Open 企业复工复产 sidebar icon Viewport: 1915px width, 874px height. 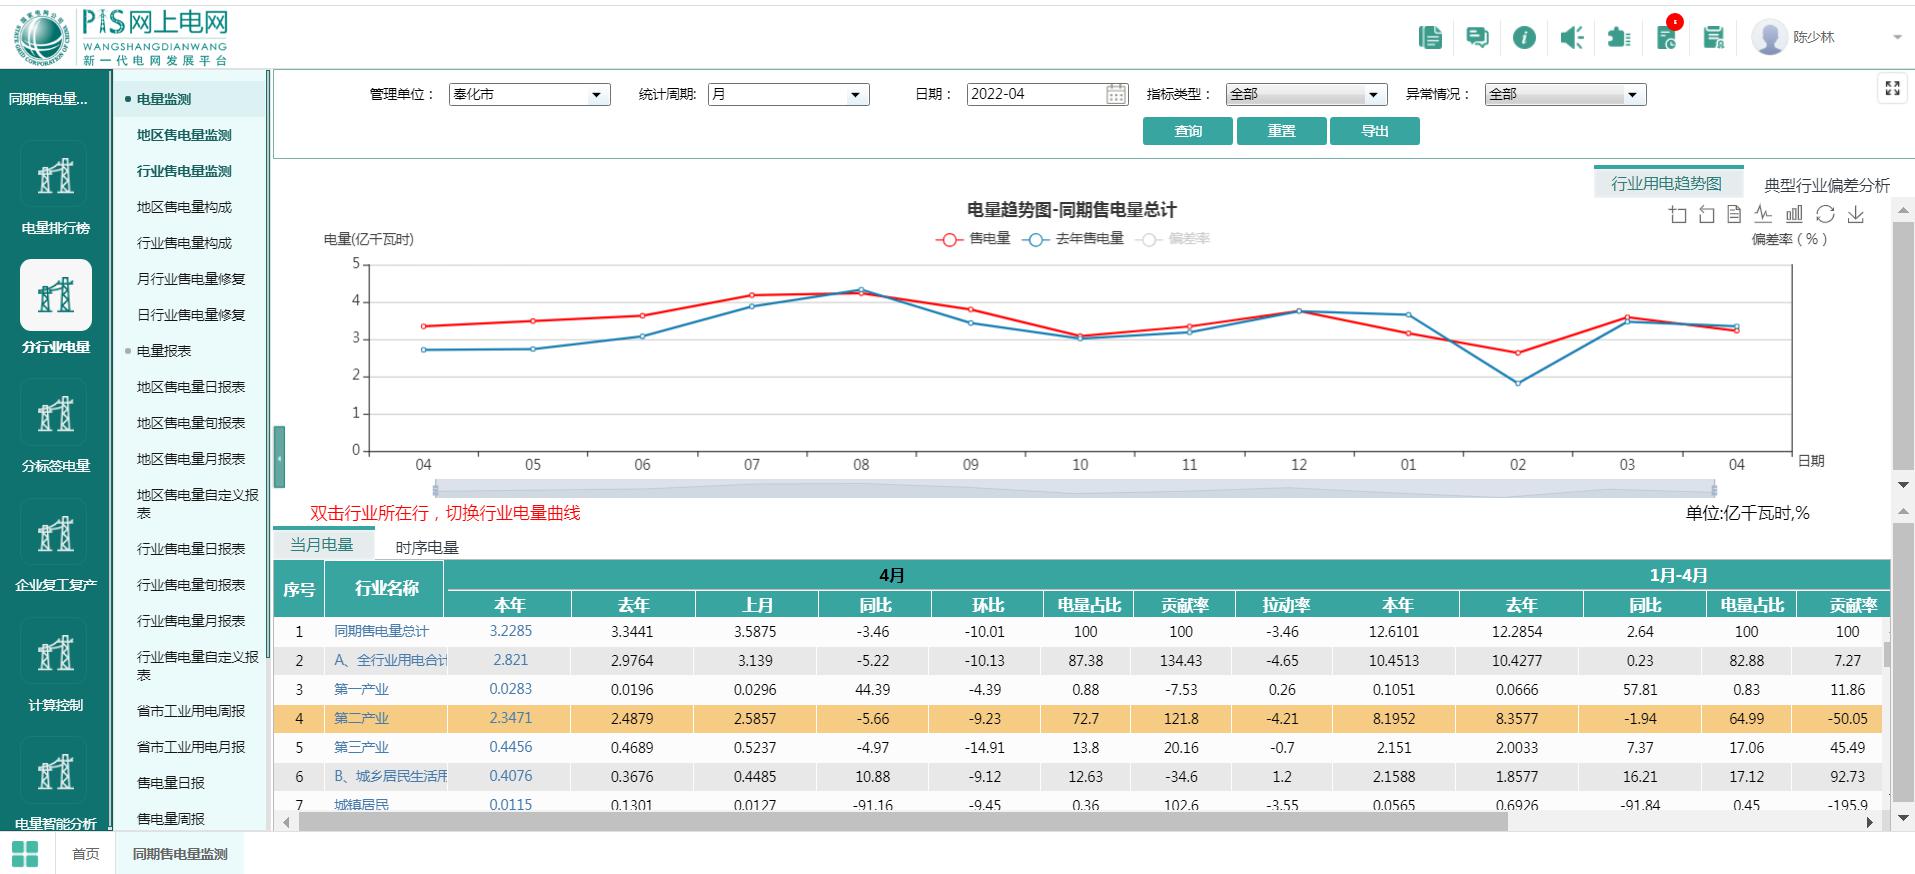[x=56, y=534]
